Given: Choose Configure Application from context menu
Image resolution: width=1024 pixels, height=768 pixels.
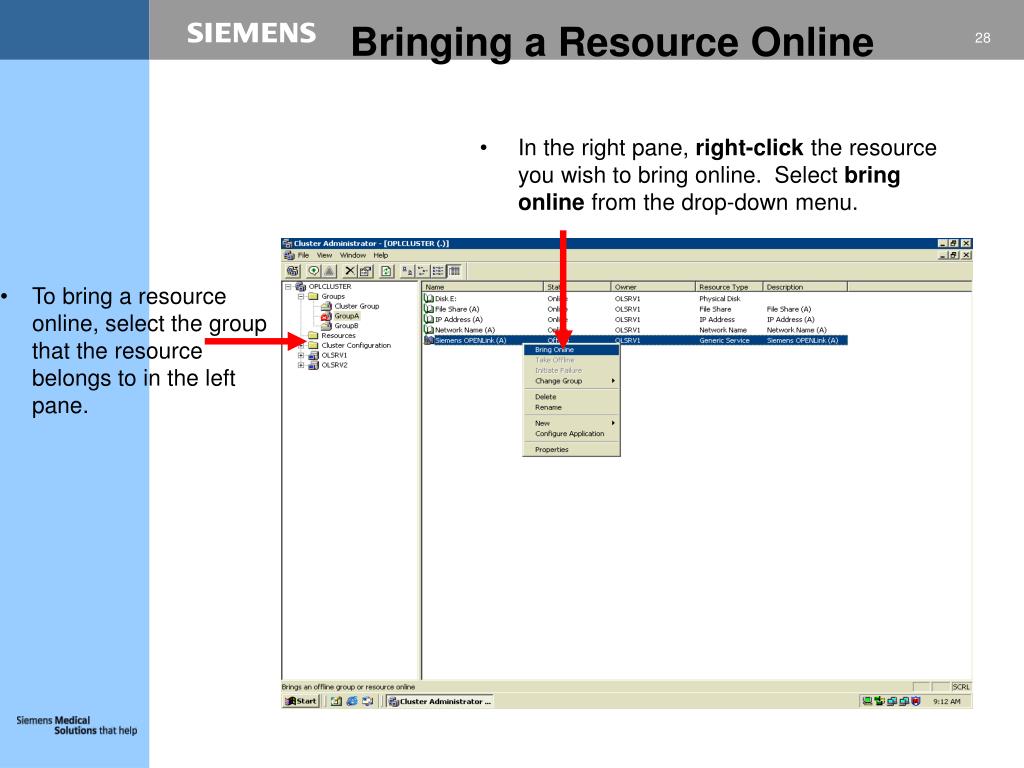Looking at the screenshot, I should [571, 434].
